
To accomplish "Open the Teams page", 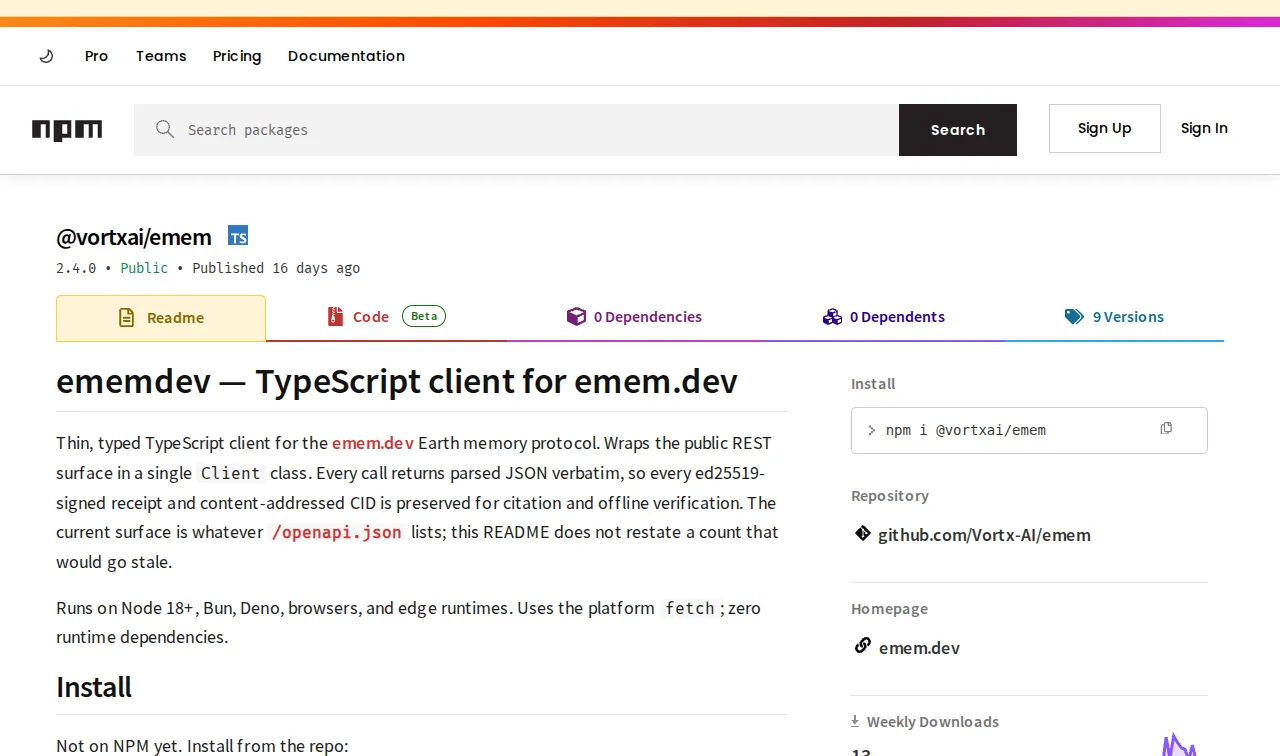I will pyautogui.click(x=161, y=56).
